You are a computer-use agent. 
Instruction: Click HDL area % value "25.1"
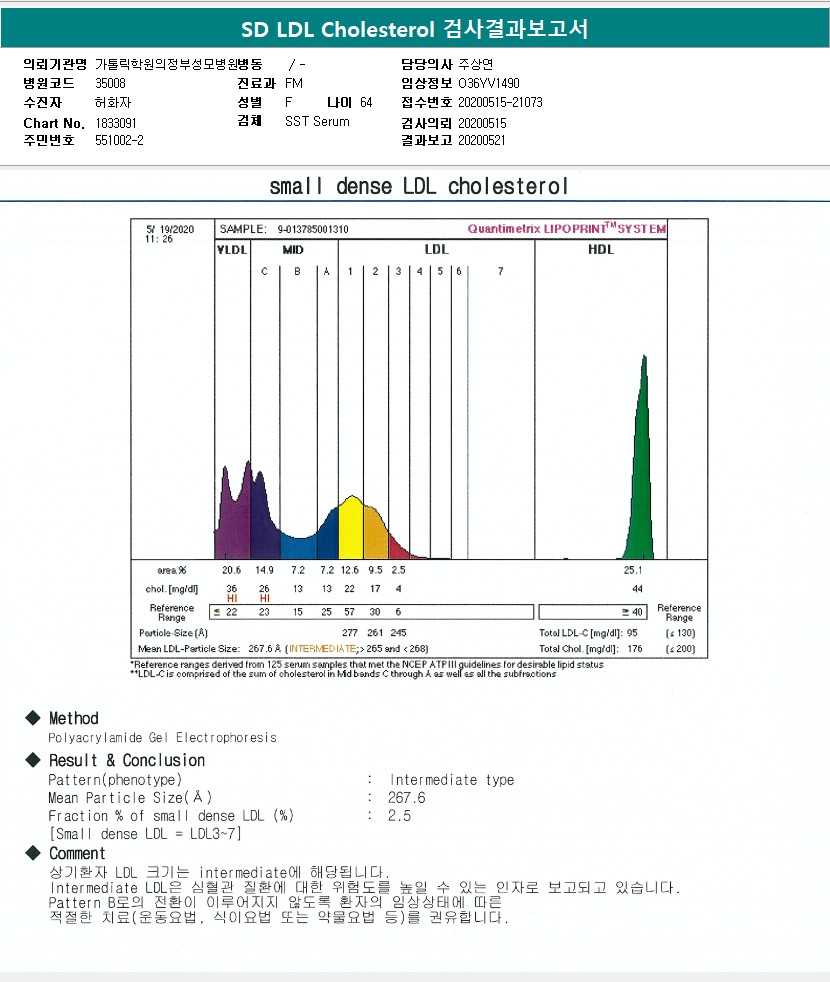[633, 570]
